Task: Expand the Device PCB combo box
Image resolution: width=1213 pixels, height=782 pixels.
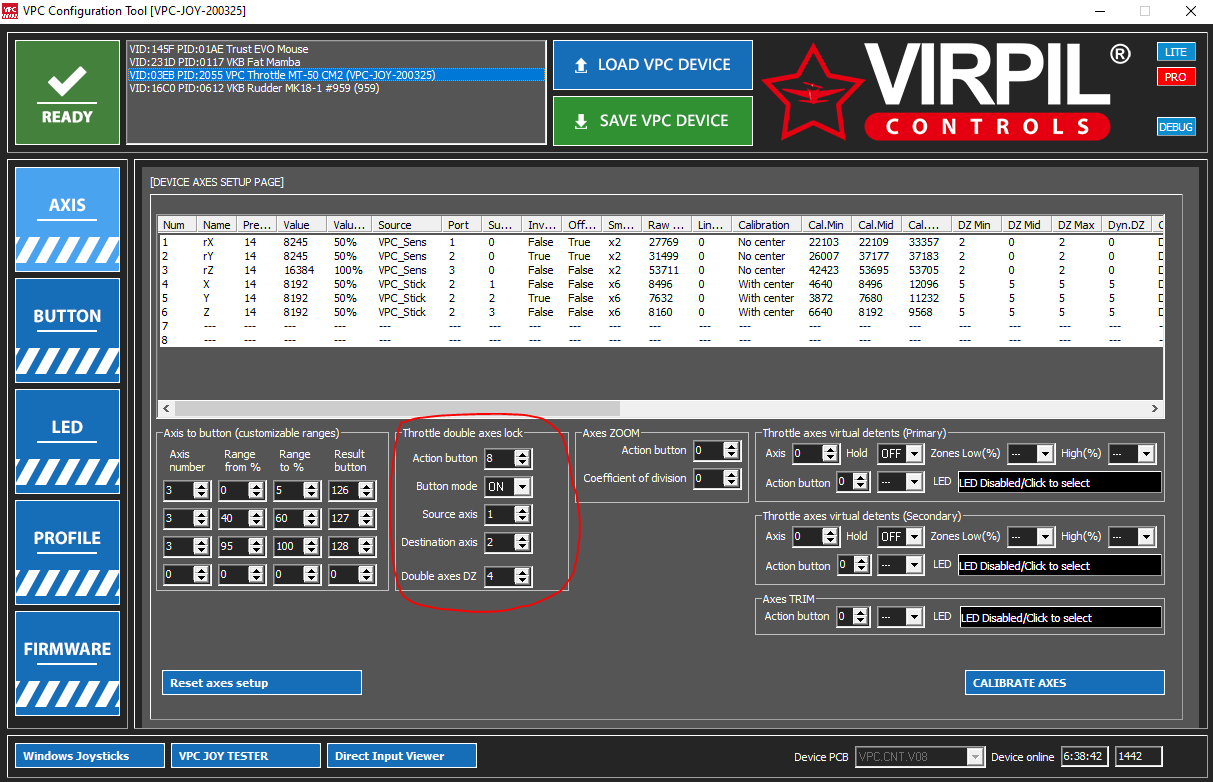Action: point(975,757)
